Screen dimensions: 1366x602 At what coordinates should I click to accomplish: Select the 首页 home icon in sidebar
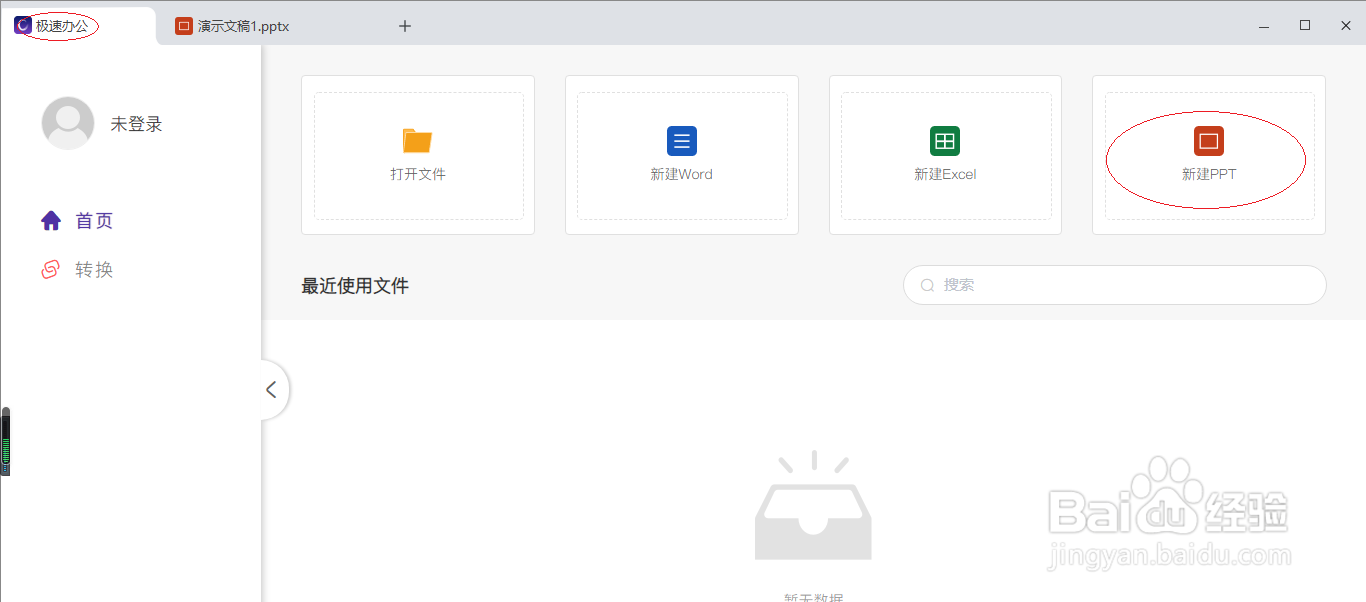point(51,220)
